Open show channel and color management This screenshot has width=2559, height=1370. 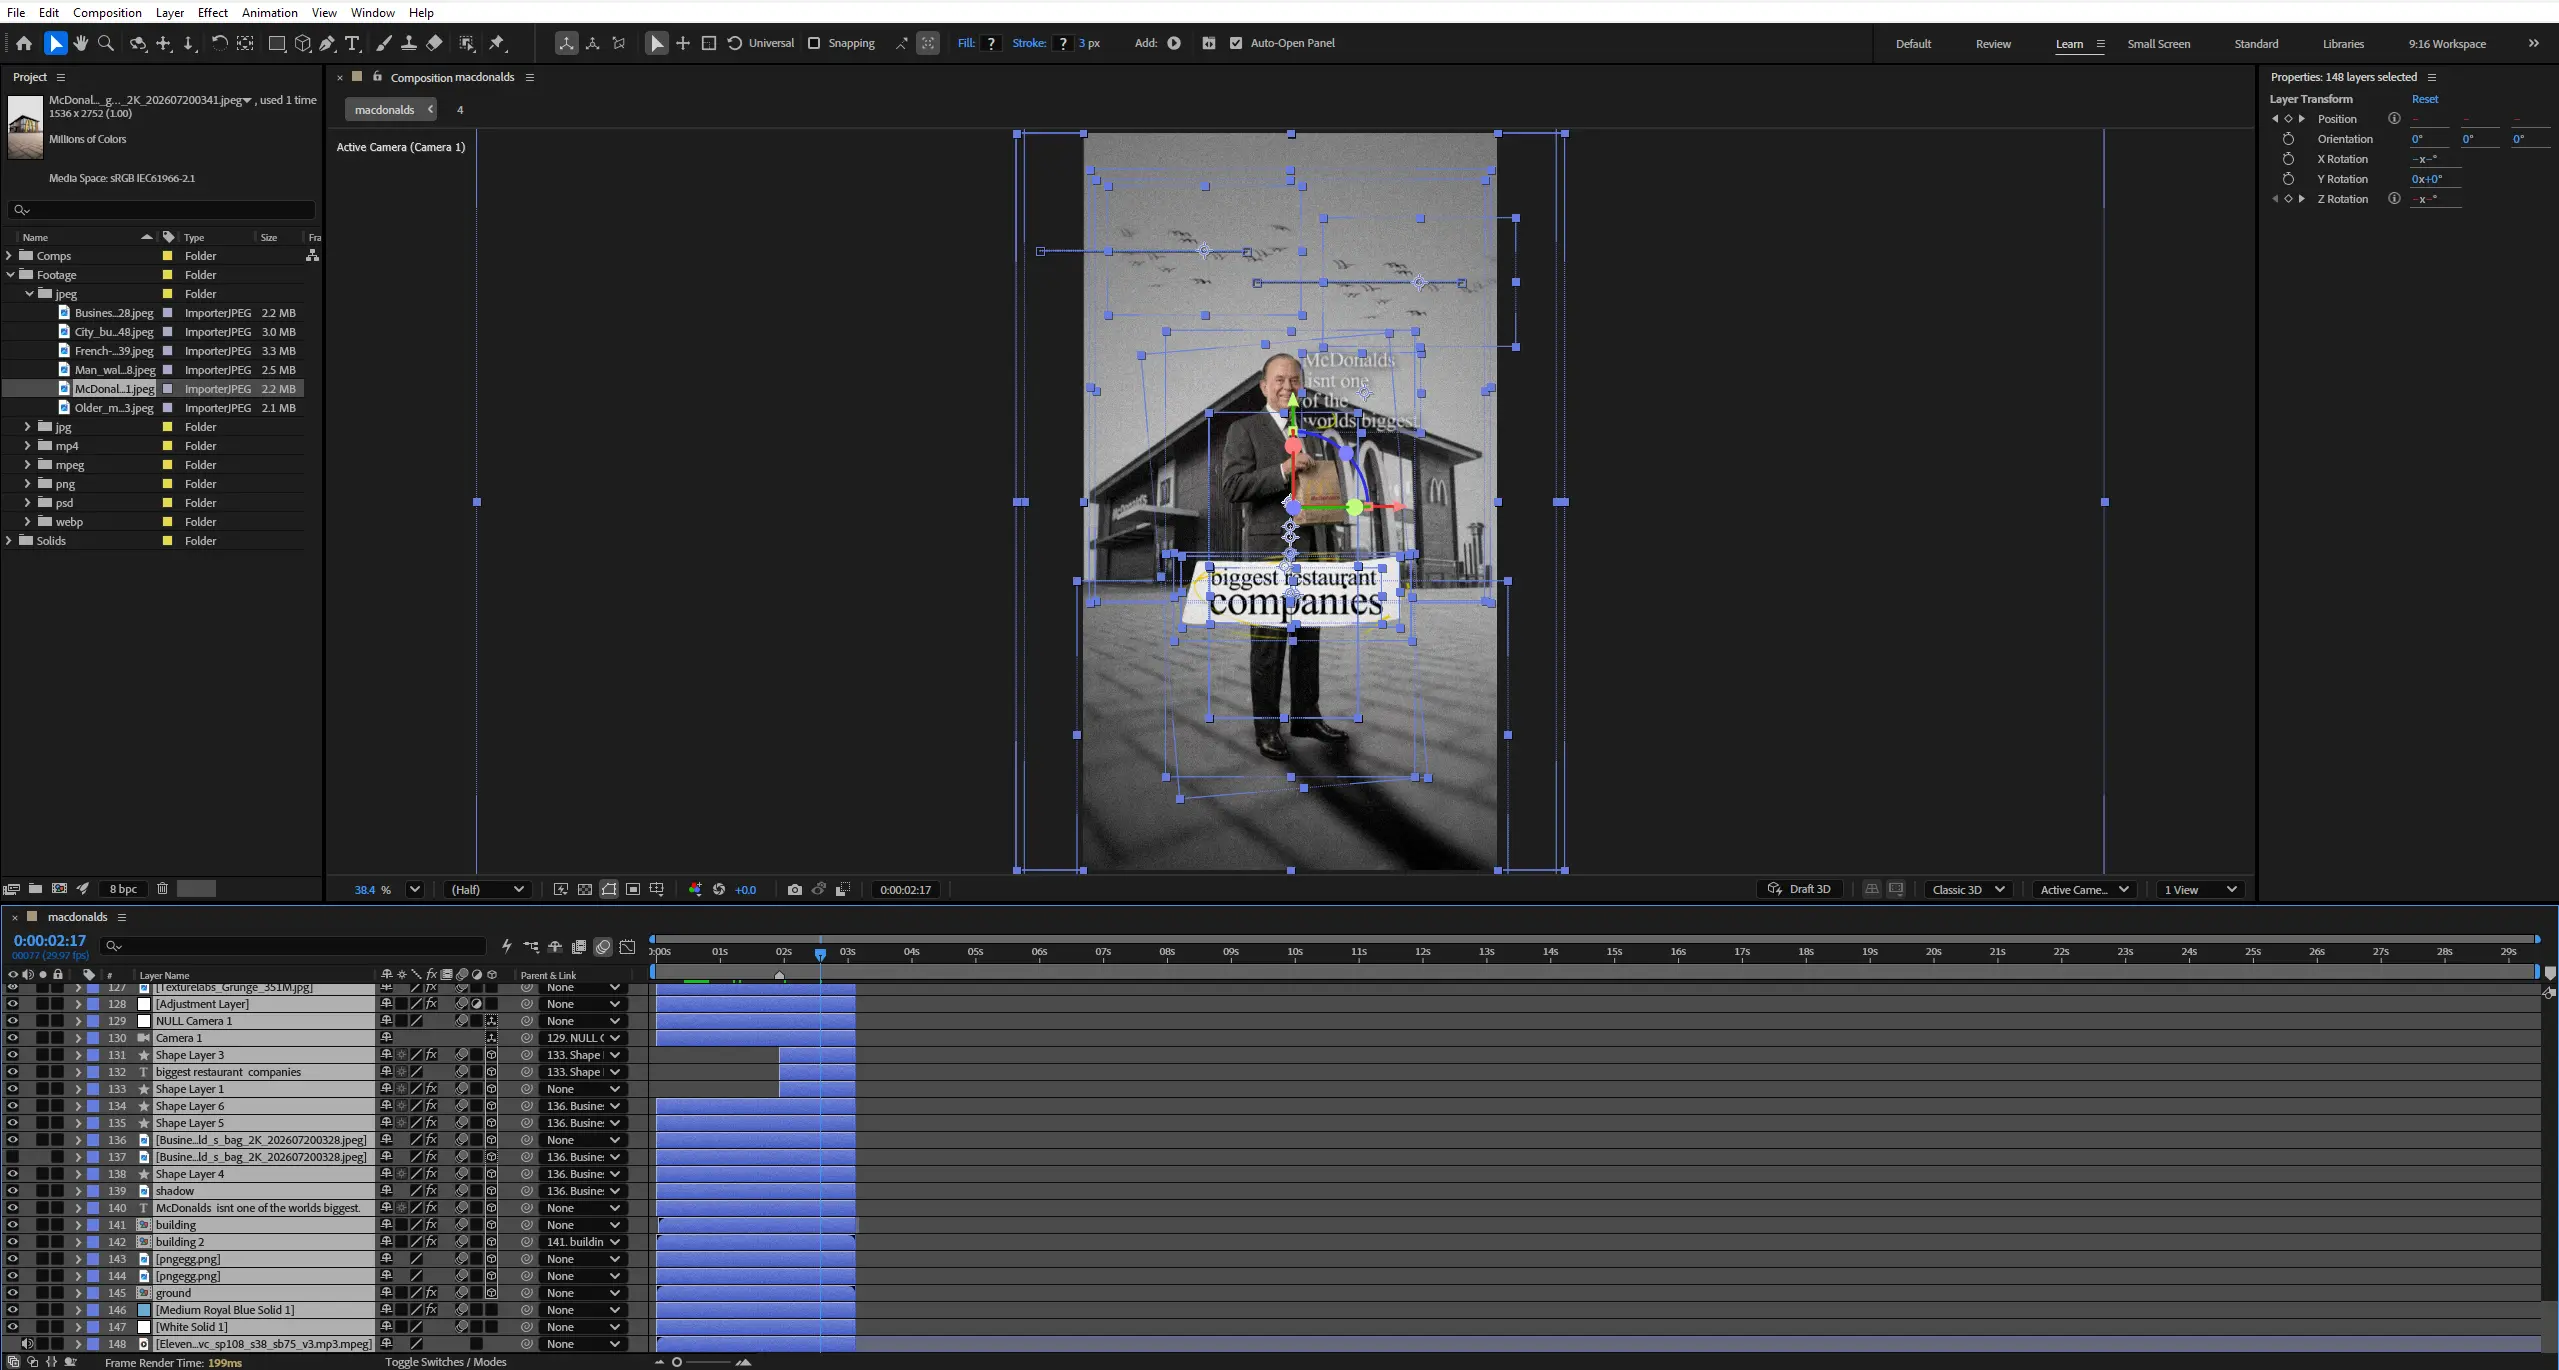point(695,889)
